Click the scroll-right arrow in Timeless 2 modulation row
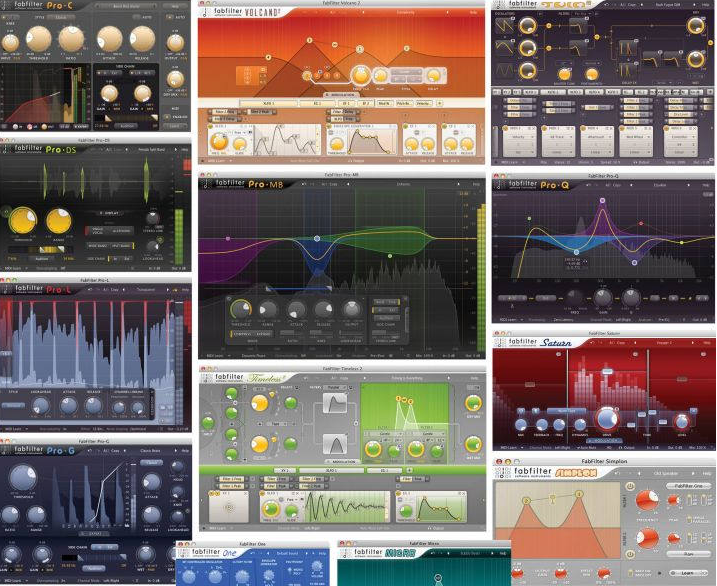 coord(483,501)
